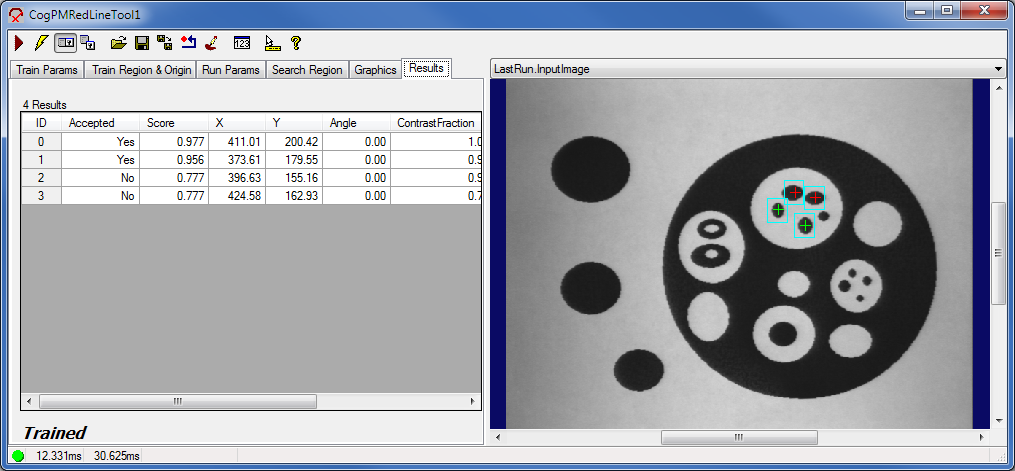This screenshot has height=471, width=1015.
Task: Select result row with ID 2
Action: pos(41,178)
